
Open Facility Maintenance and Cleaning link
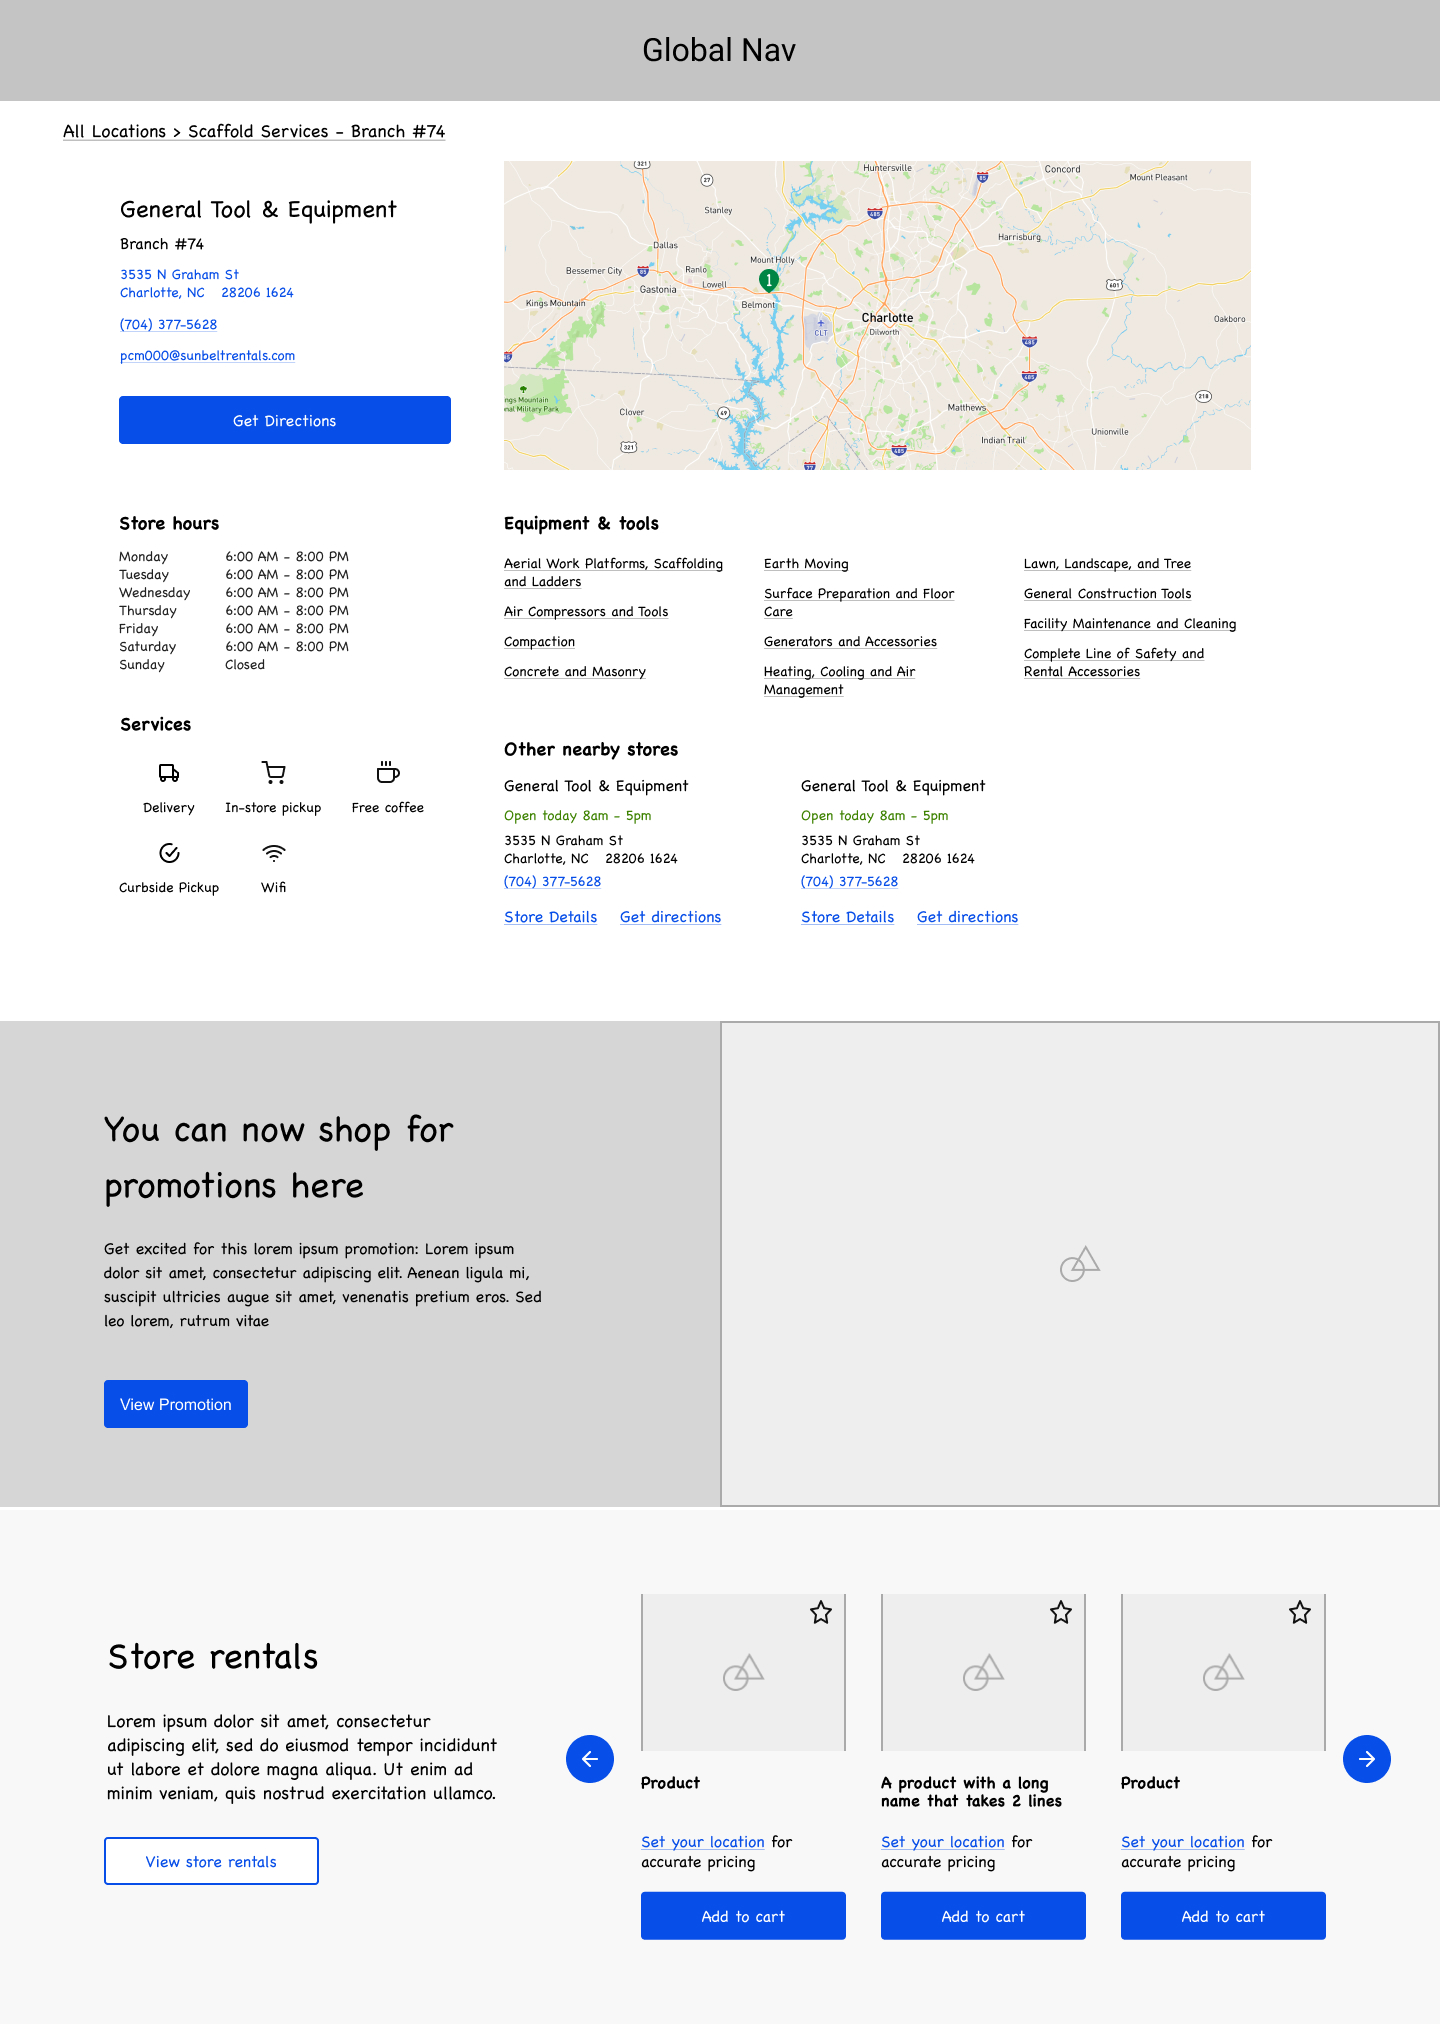click(1130, 623)
